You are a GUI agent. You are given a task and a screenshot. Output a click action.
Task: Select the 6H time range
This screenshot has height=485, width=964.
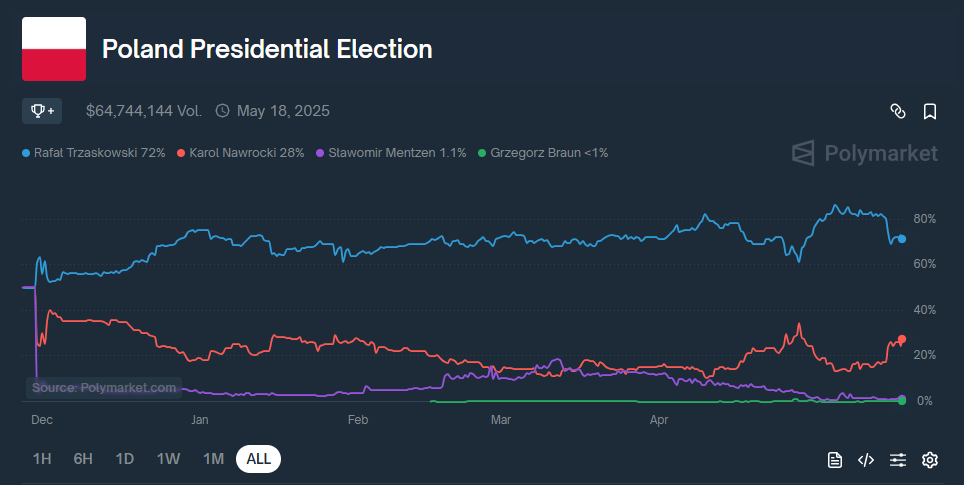(x=83, y=459)
